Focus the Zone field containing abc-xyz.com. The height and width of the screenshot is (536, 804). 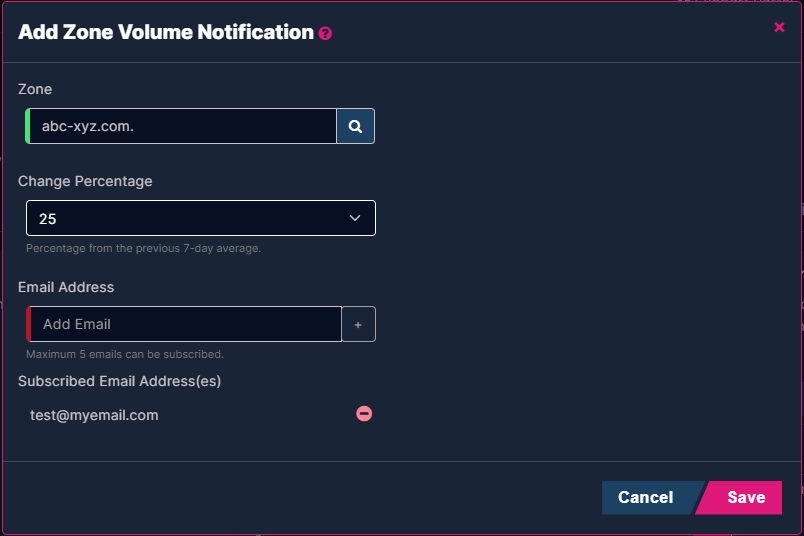click(183, 126)
